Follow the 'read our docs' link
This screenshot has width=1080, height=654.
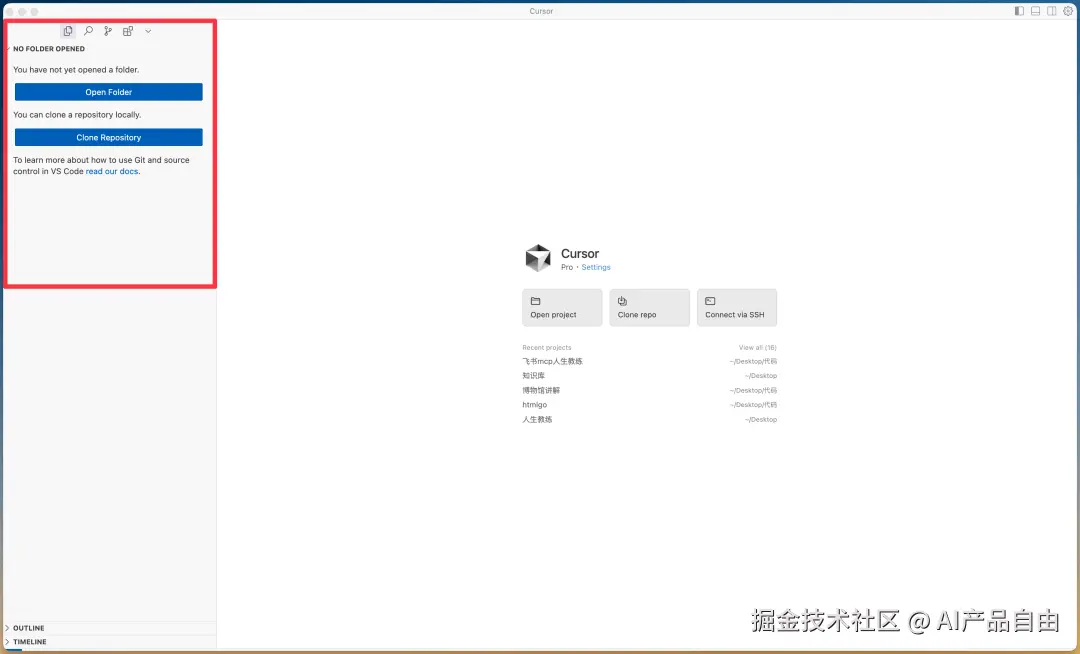[x=112, y=171]
